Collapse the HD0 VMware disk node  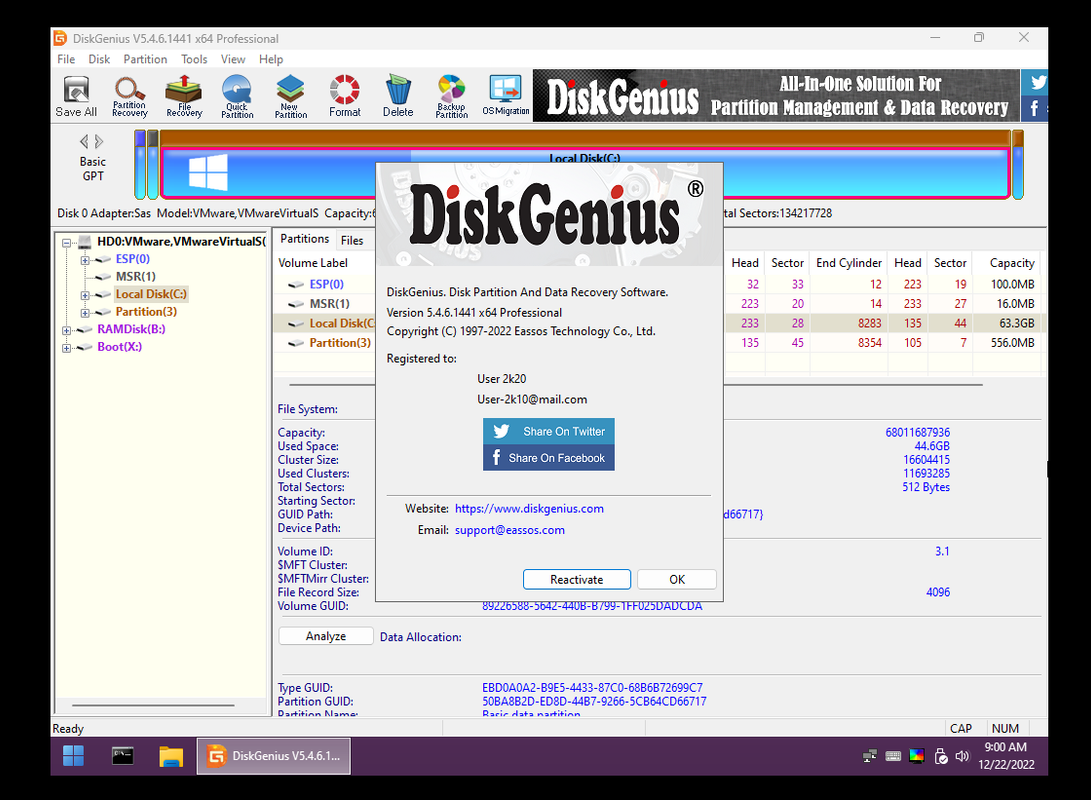[67, 243]
